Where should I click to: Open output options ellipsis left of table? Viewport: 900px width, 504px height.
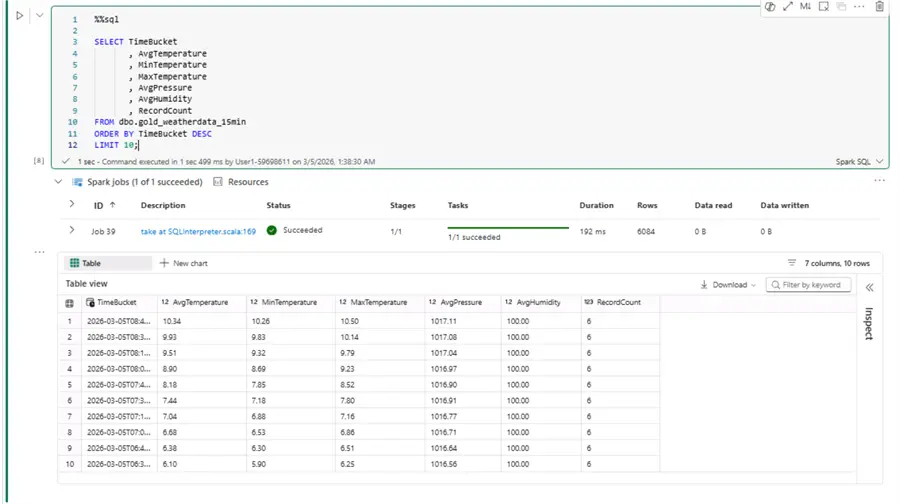pyautogui.click(x=39, y=252)
